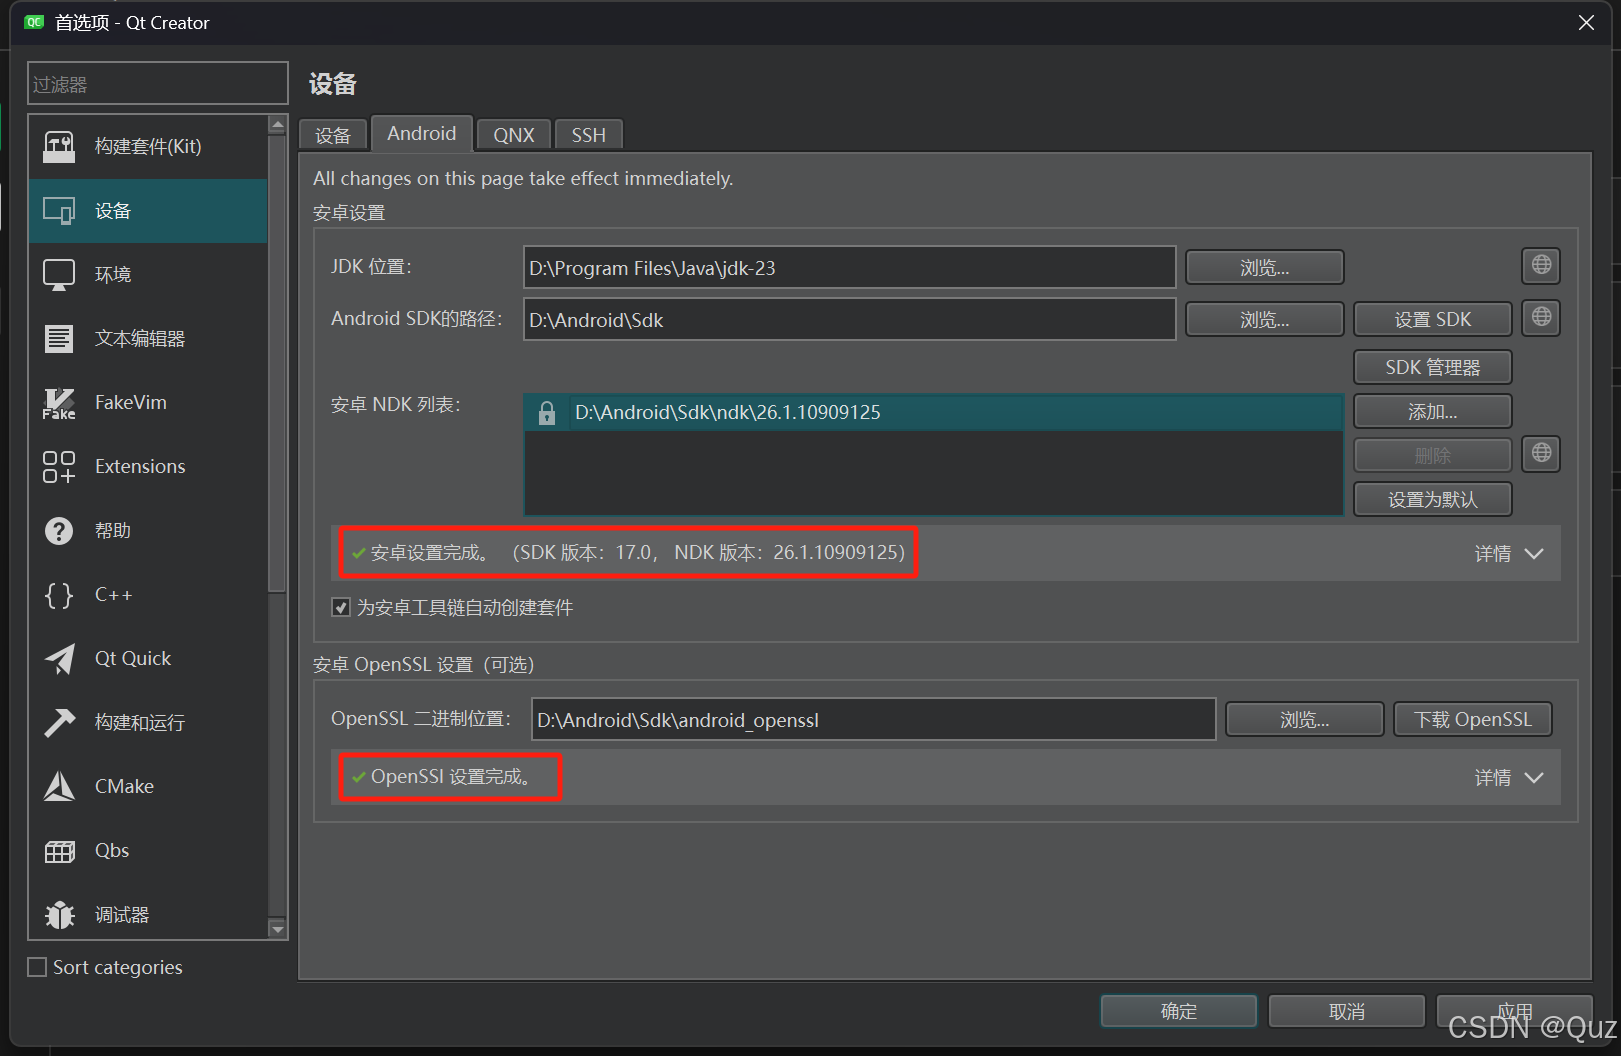Expand 详情 for Android settings status
Screen dimensions: 1621x1056
pos(1509,553)
